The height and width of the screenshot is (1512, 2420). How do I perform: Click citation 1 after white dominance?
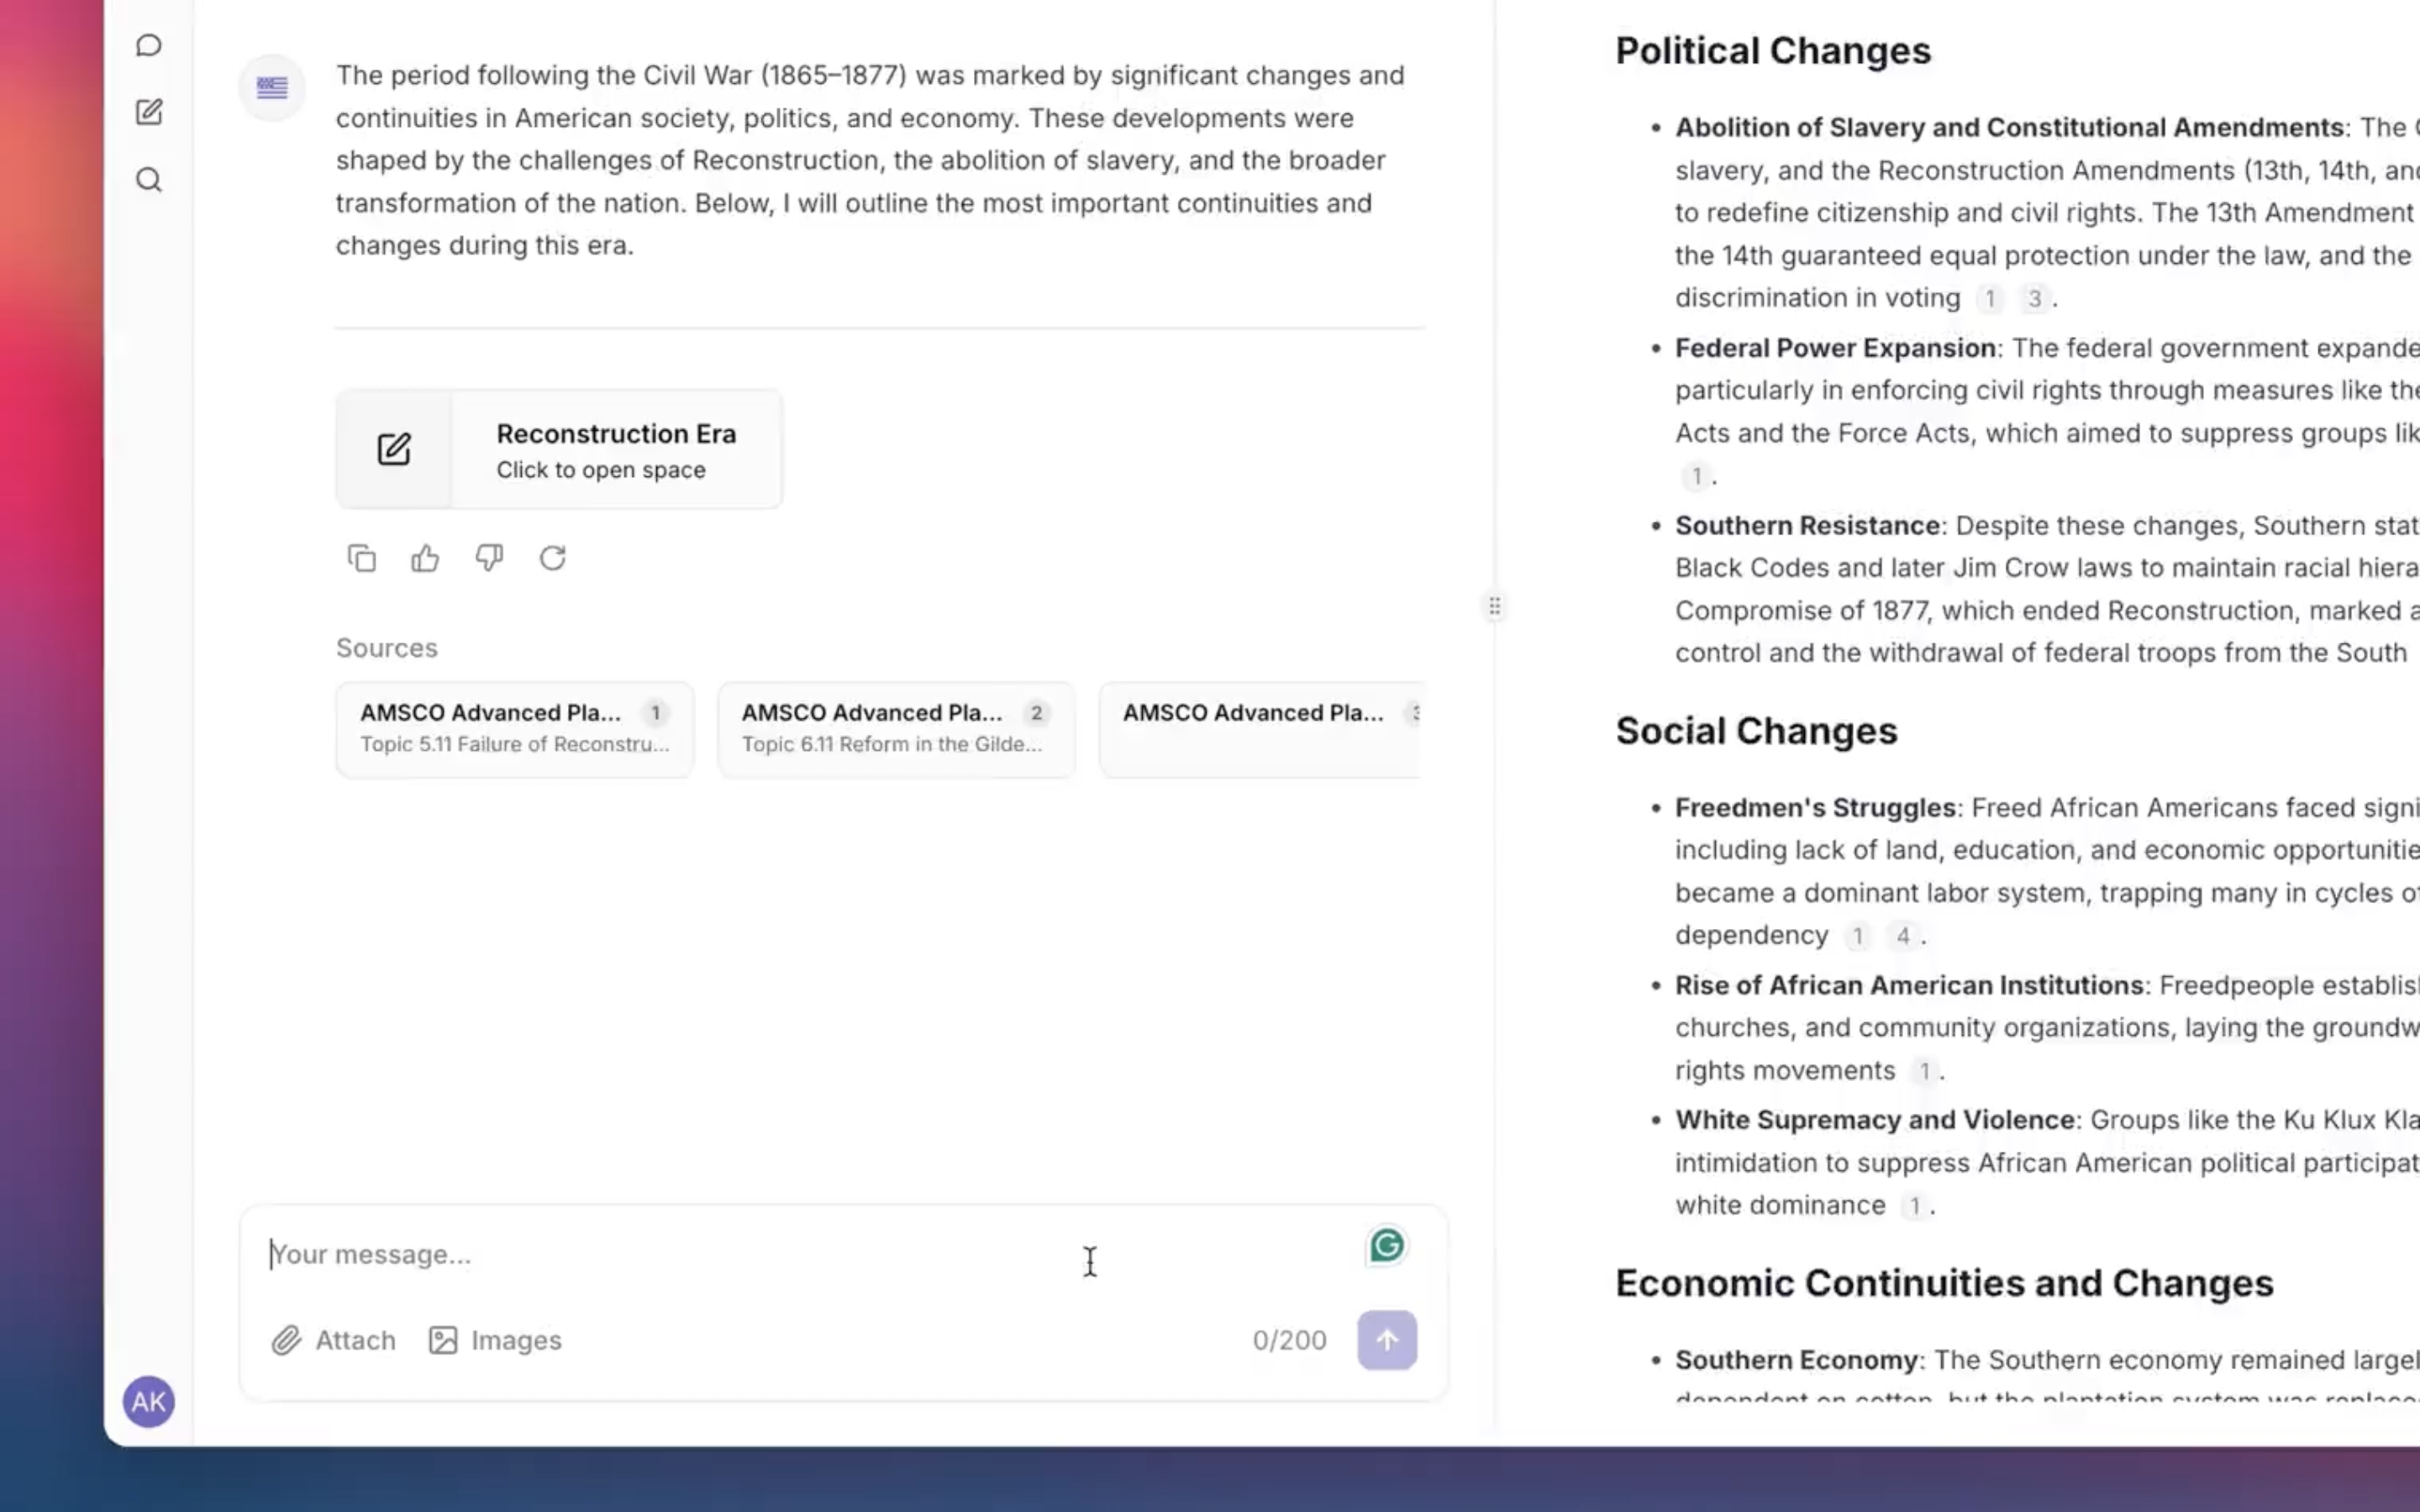click(x=1914, y=1206)
